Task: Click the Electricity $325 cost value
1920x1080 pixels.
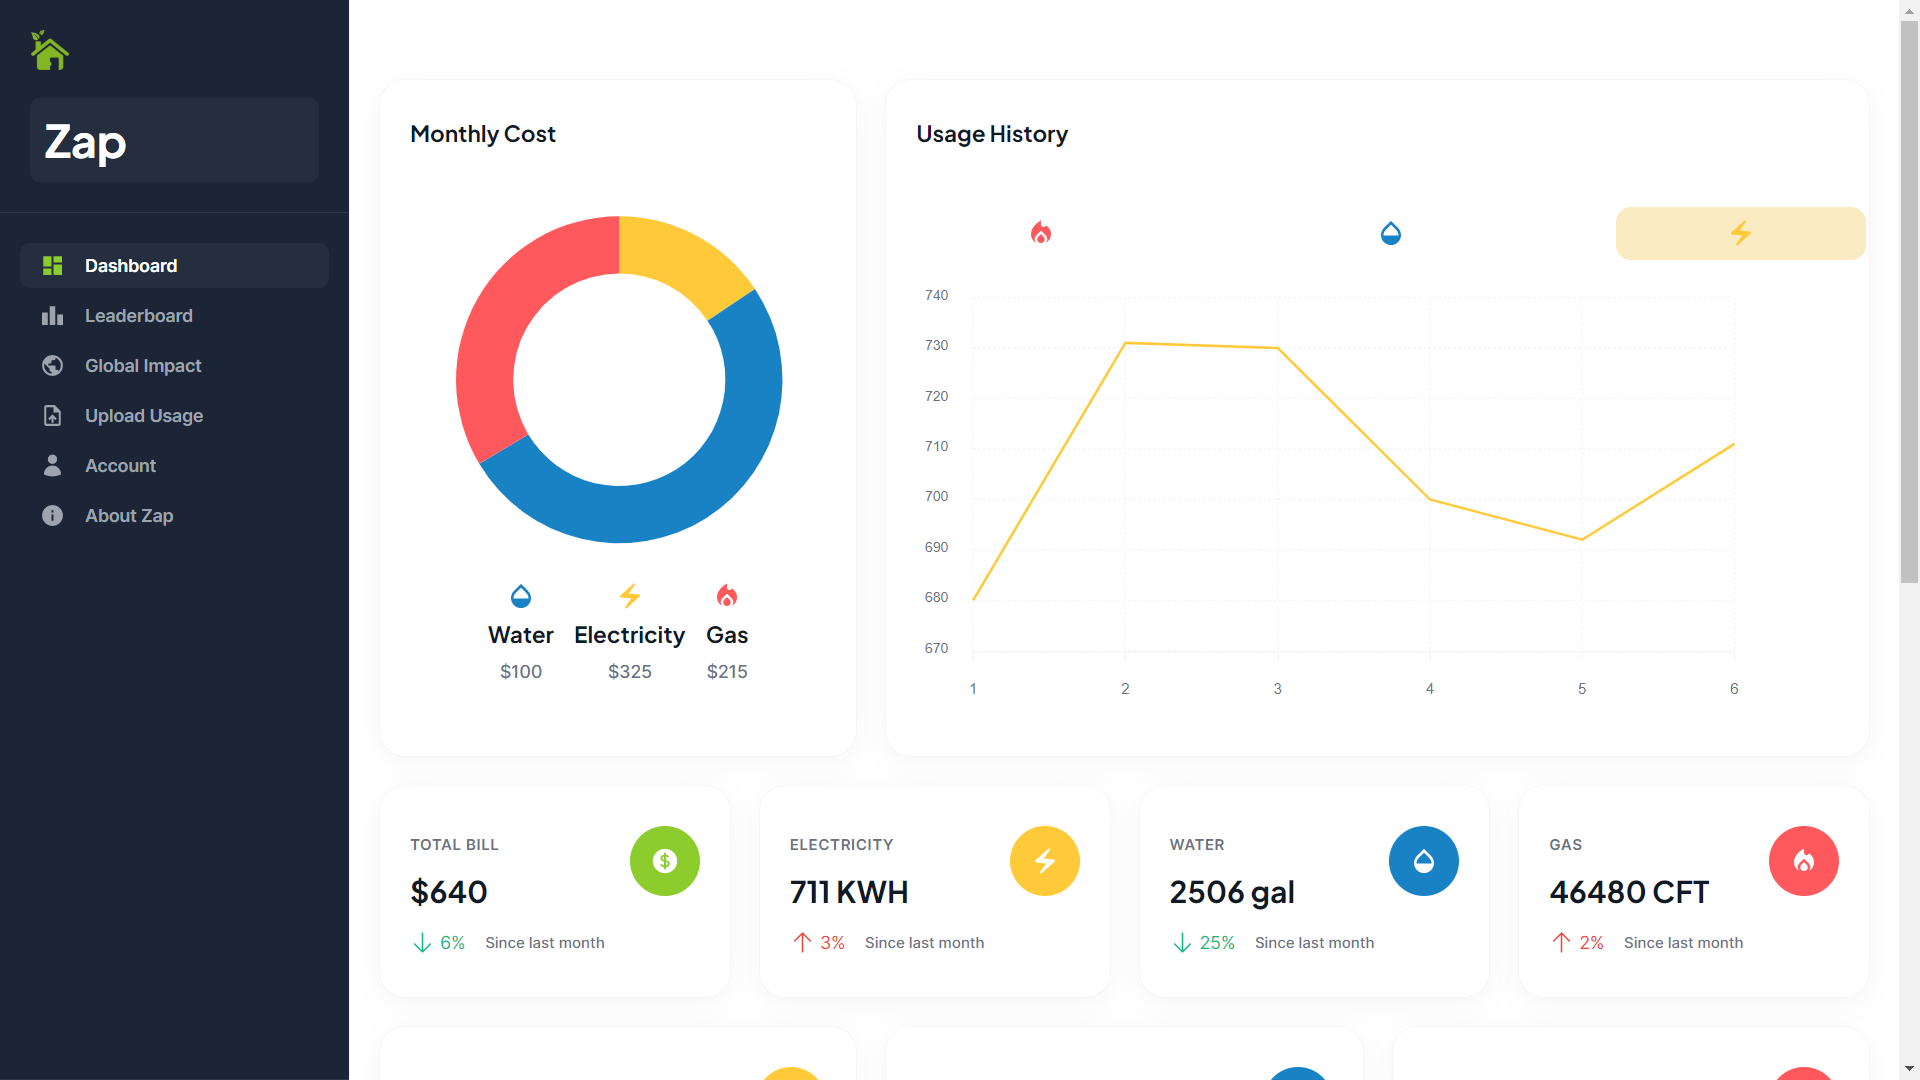Action: click(630, 672)
